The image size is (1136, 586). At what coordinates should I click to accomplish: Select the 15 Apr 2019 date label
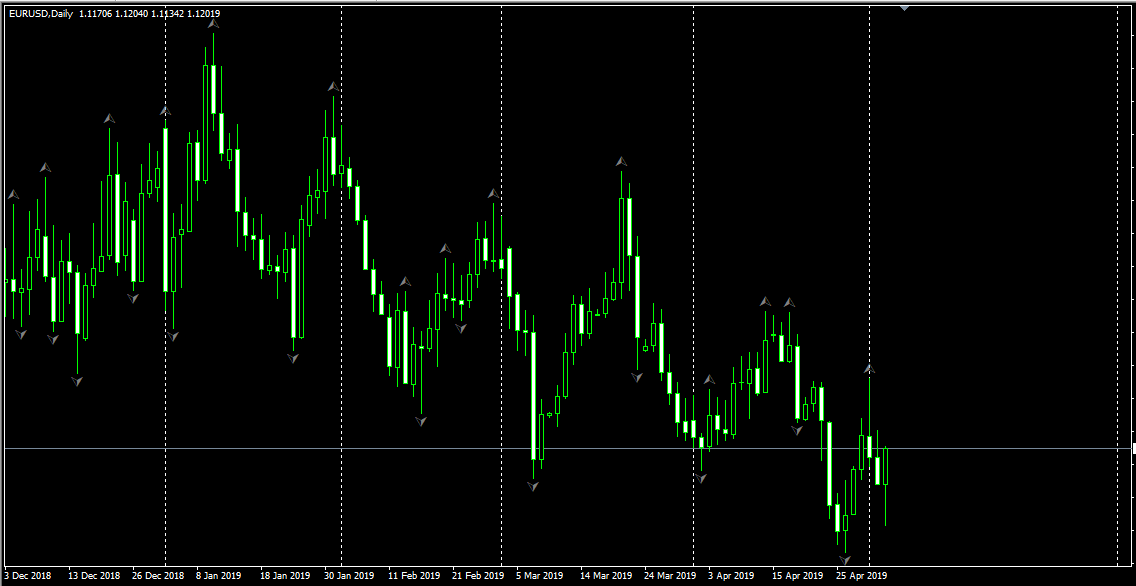pyautogui.click(x=798, y=576)
